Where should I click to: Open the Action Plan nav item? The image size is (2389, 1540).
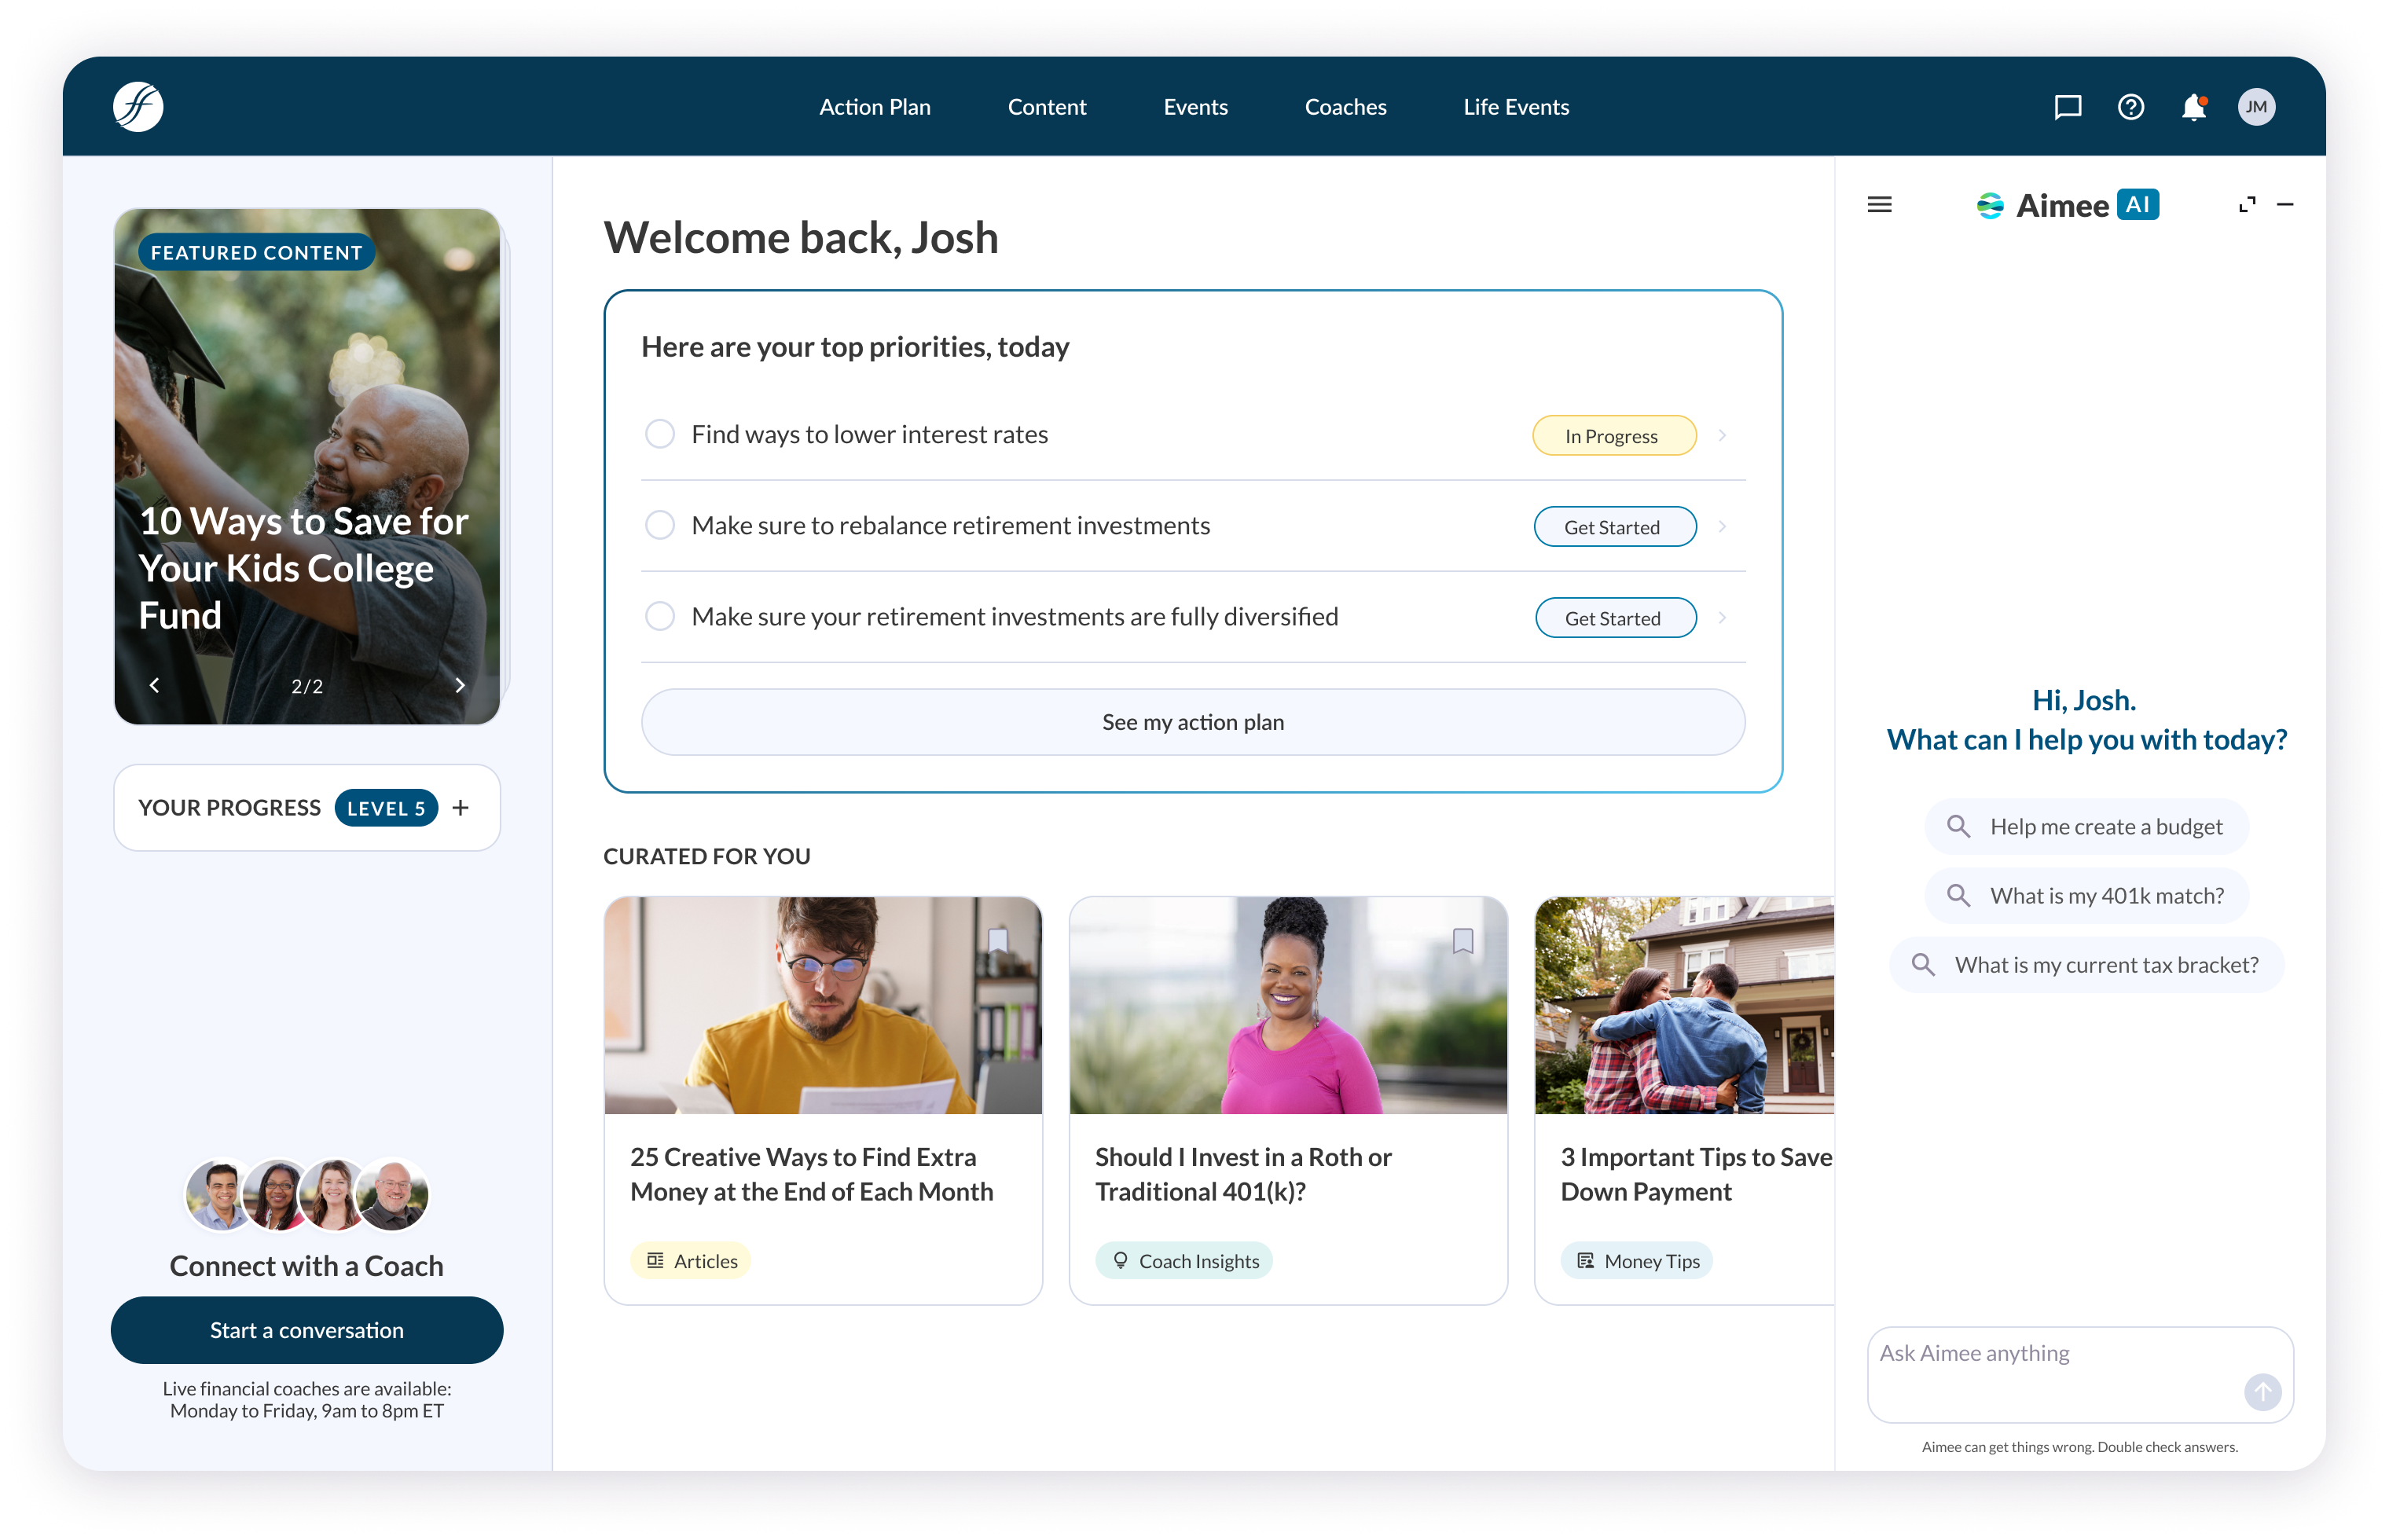pos(875,107)
